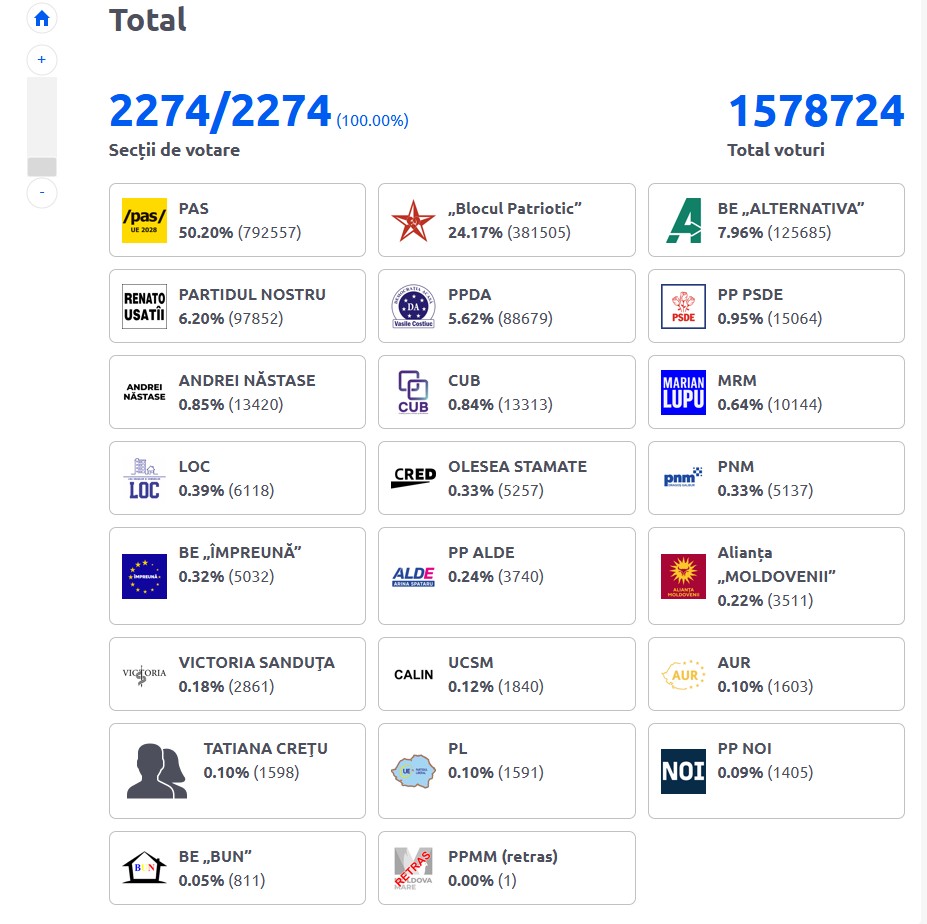Click the Secții de votare label
The width and height of the screenshot is (927, 924).
pos(174,150)
